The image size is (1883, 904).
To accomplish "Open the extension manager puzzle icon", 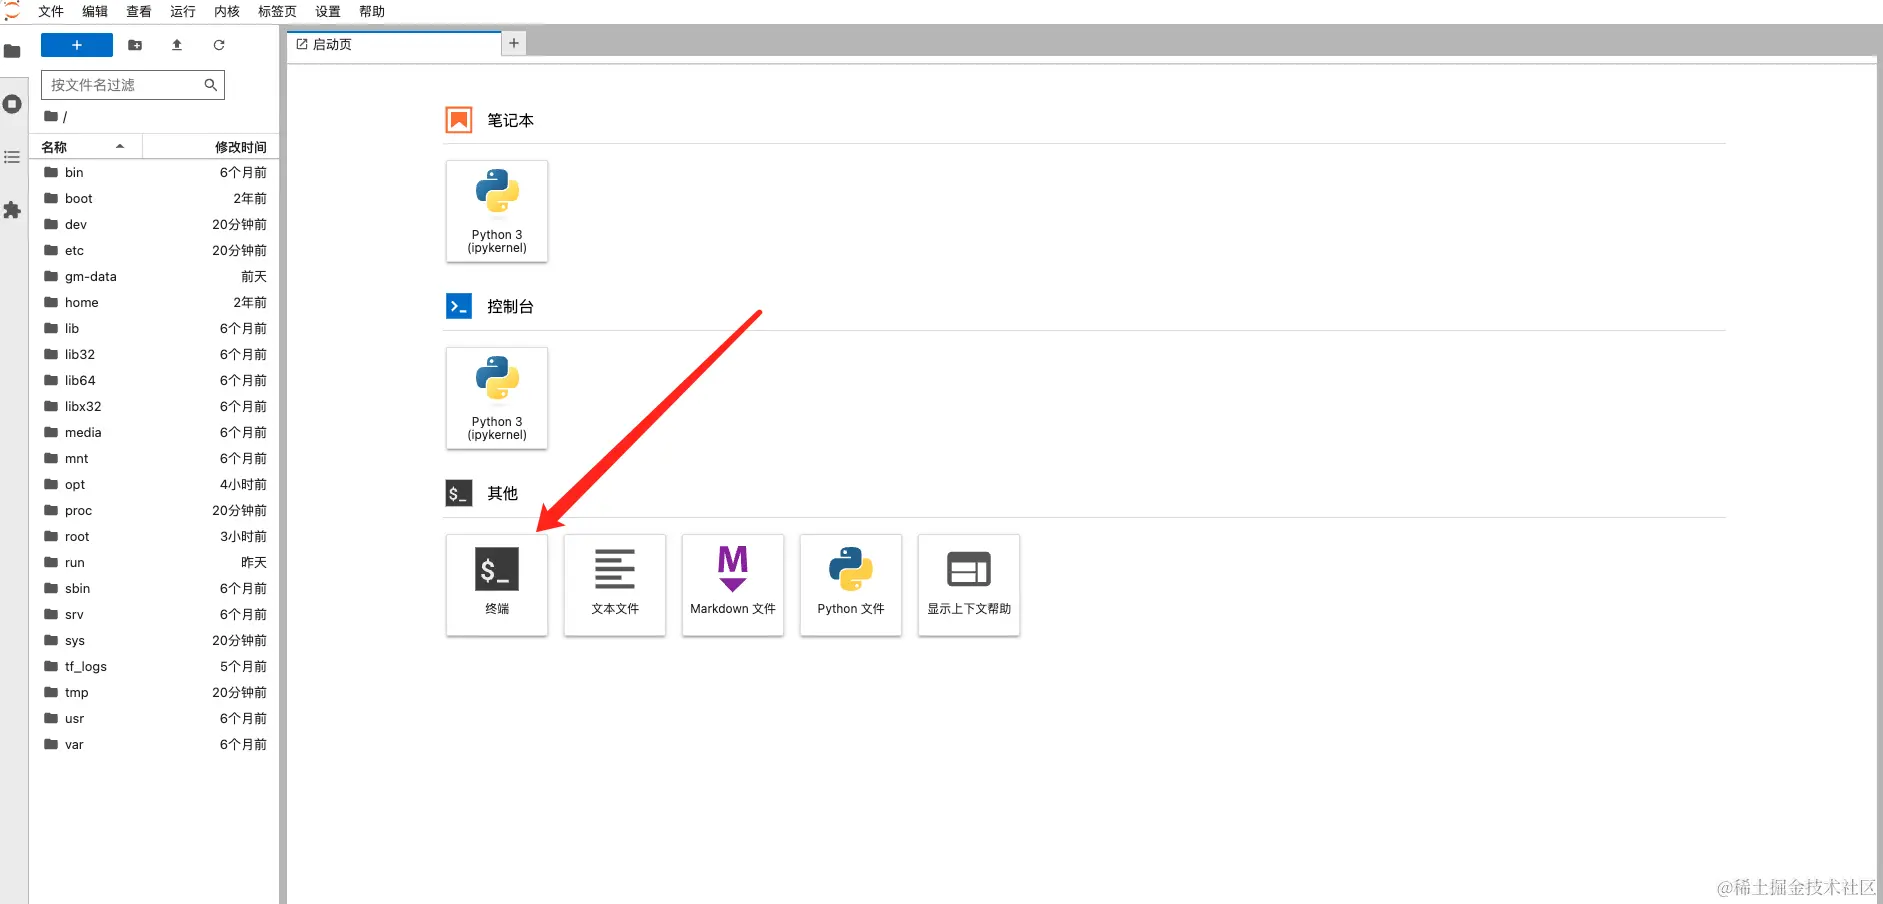I will pyautogui.click(x=13, y=210).
